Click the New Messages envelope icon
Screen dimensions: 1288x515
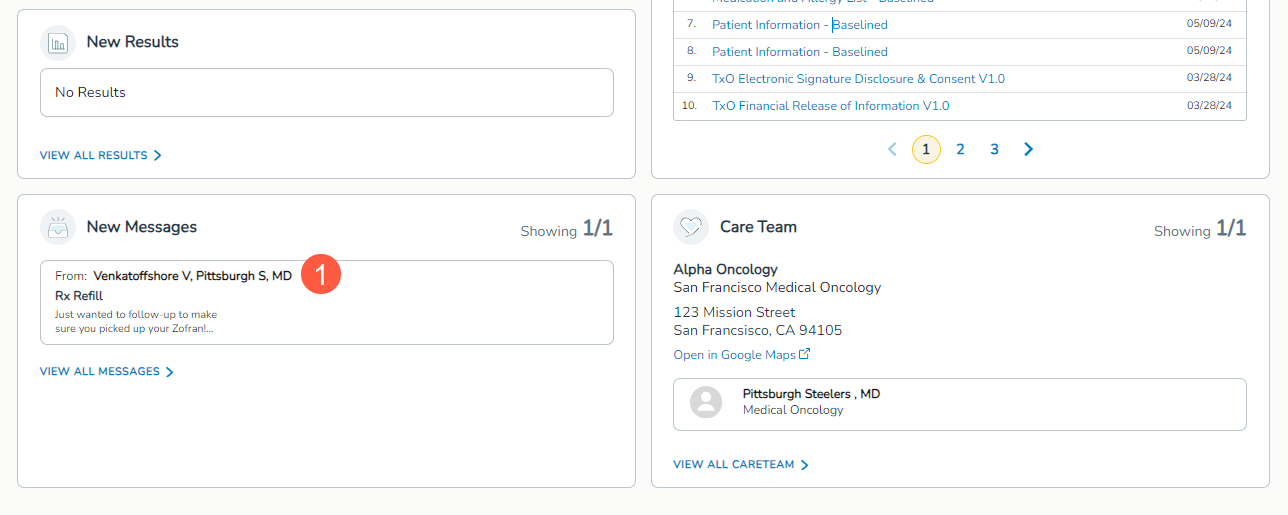click(58, 227)
